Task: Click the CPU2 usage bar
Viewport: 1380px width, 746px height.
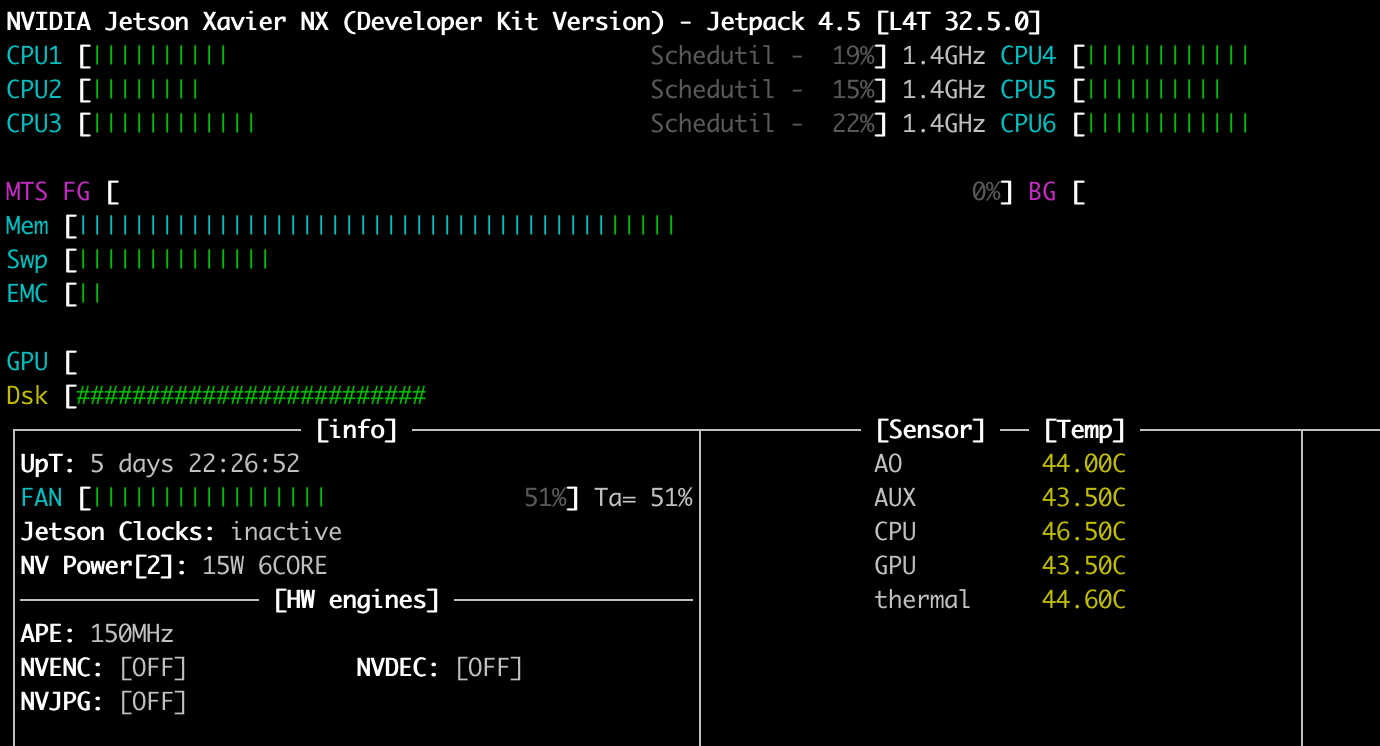Action: point(146,90)
